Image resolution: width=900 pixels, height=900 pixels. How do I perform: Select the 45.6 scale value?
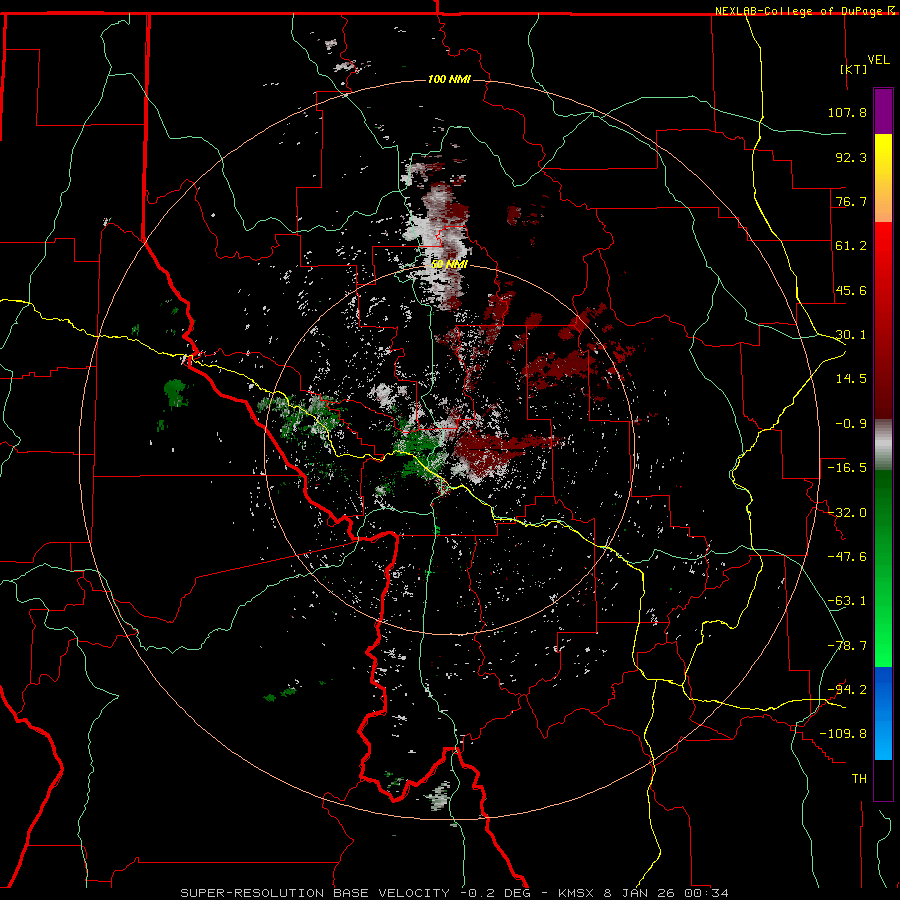pos(851,290)
